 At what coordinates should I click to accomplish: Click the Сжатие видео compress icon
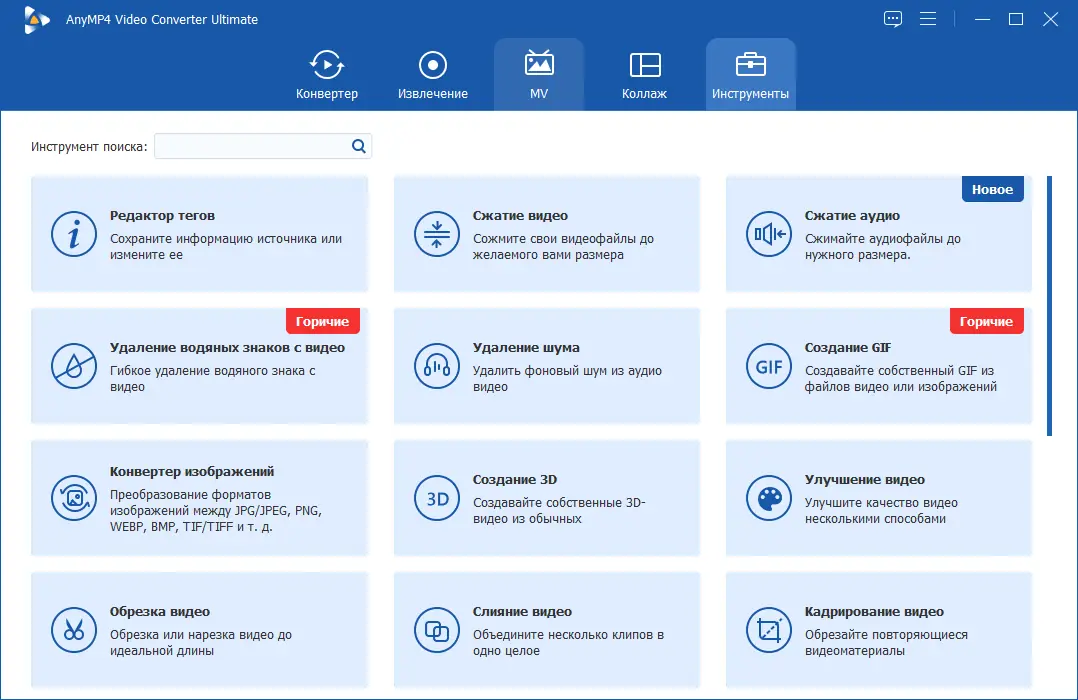(x=437, y=234)
